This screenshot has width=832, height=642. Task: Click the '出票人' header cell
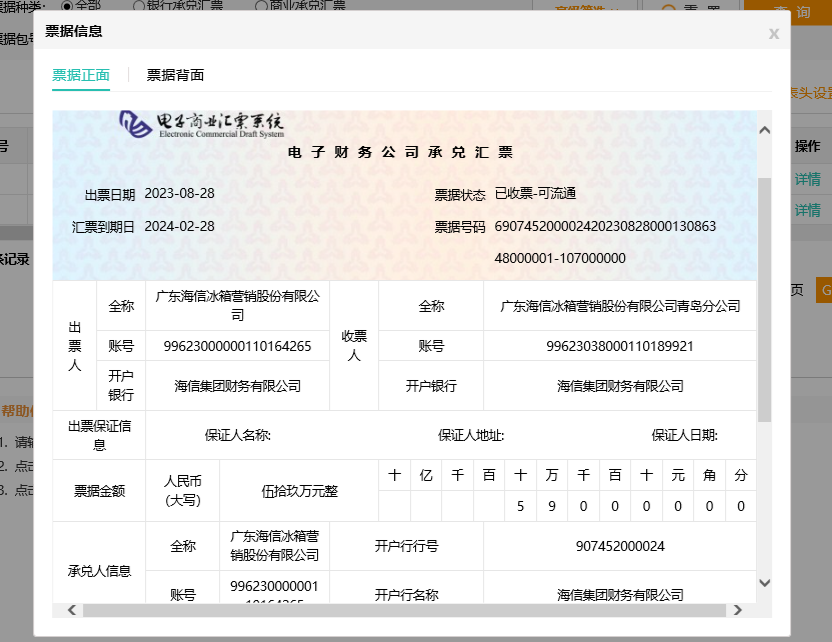click(x=75, y=346)
